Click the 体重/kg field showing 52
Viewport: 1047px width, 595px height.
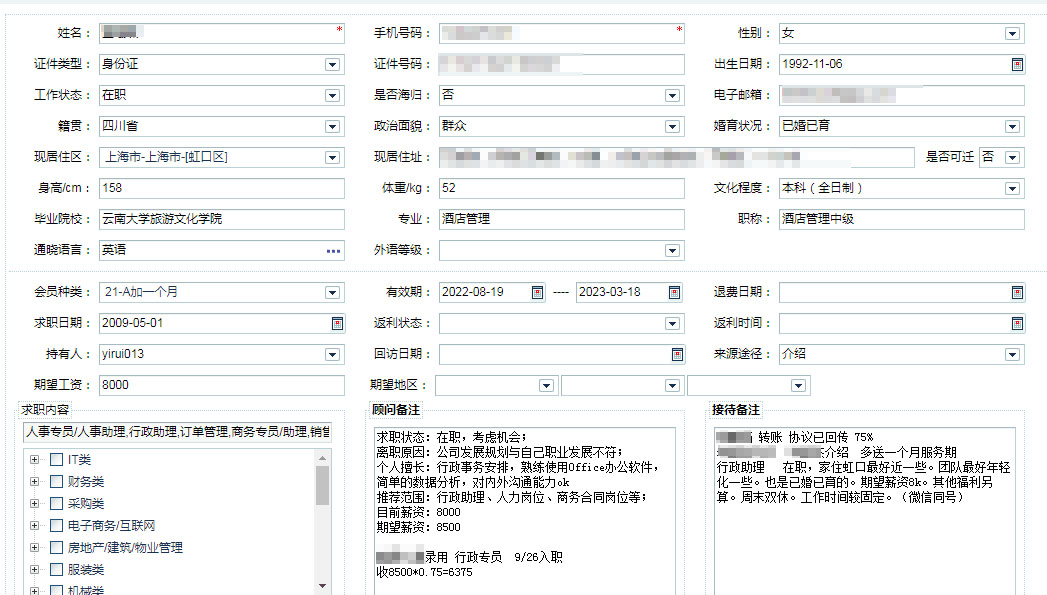(x=562, y=188)
